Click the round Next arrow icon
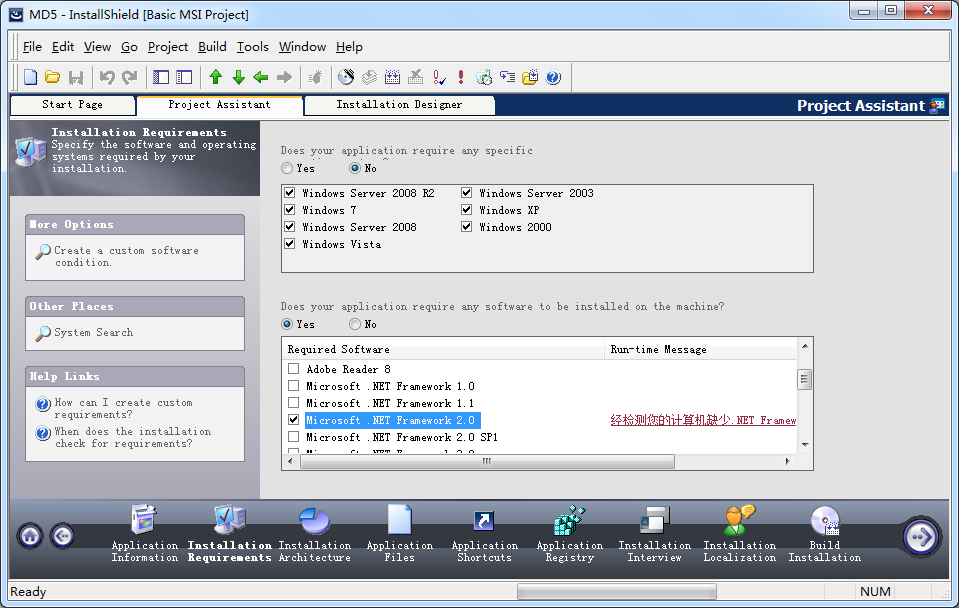Screen dimensions: 959x608 point(920,537)
